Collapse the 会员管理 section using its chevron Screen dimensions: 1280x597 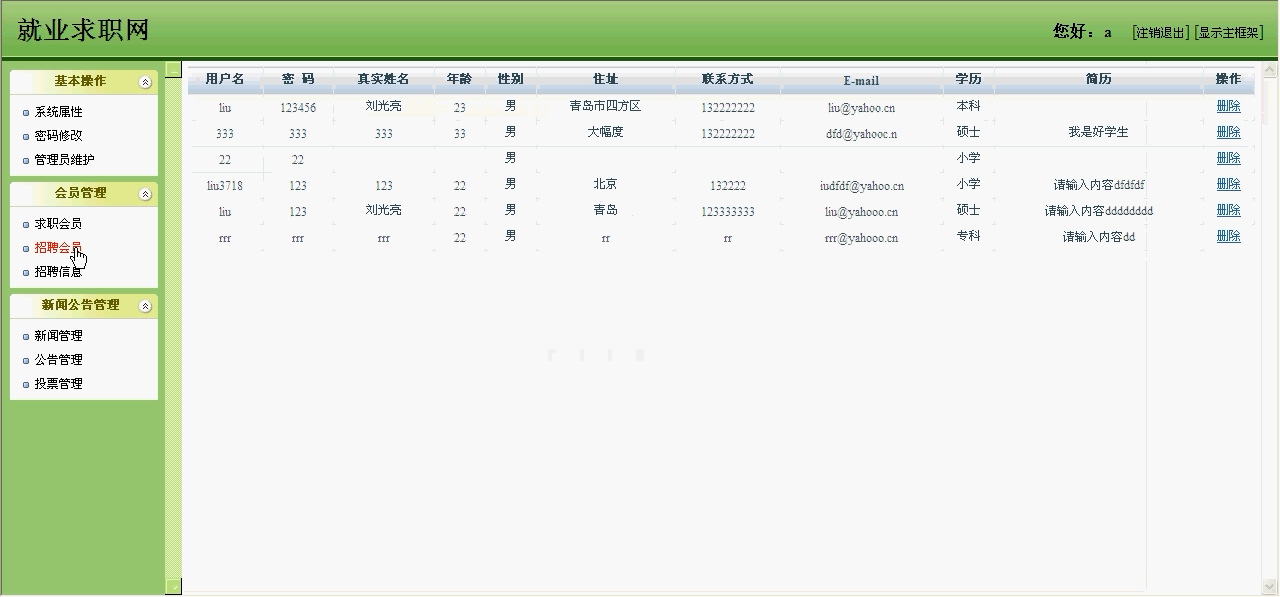[x=145, y=194]
